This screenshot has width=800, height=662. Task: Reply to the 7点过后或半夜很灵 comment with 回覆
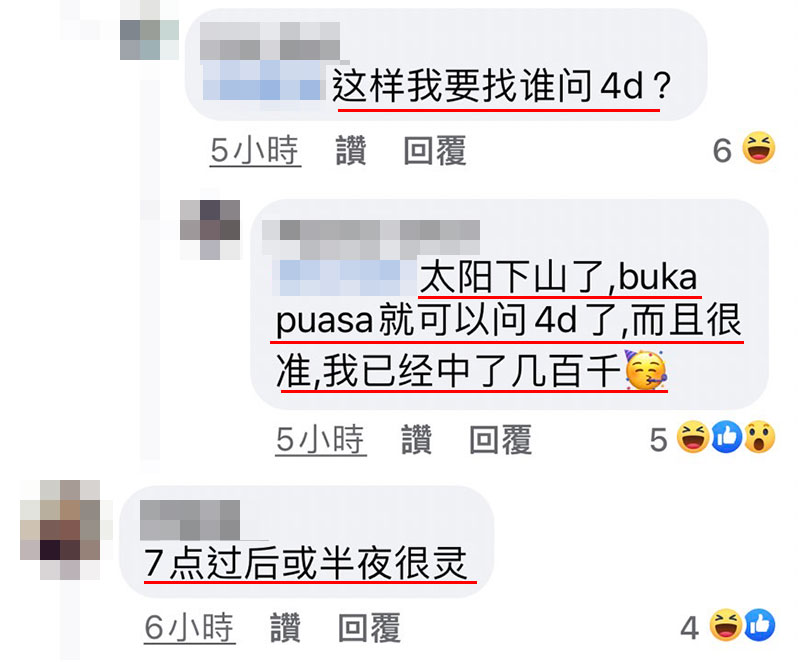pos(369,627)
